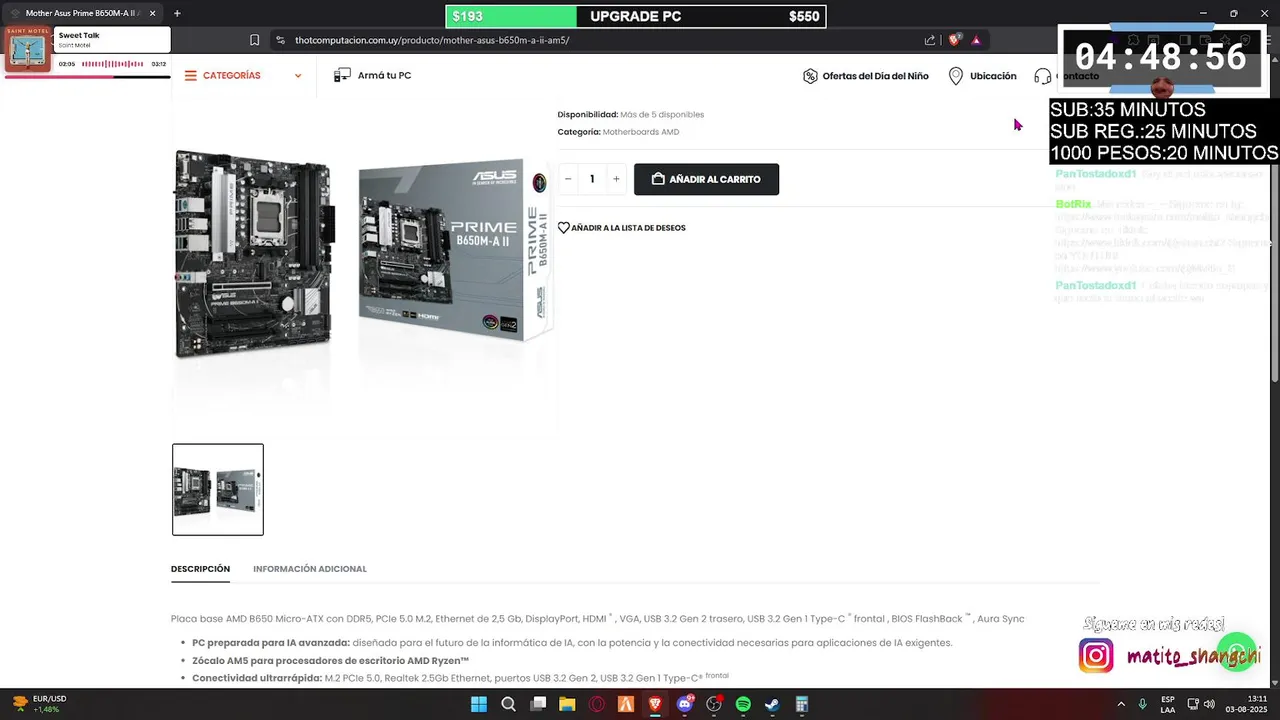Open a new browser tab
The height and width of the screenshot is (720, 1280).
pyautogui.click(x=177, y=13)
